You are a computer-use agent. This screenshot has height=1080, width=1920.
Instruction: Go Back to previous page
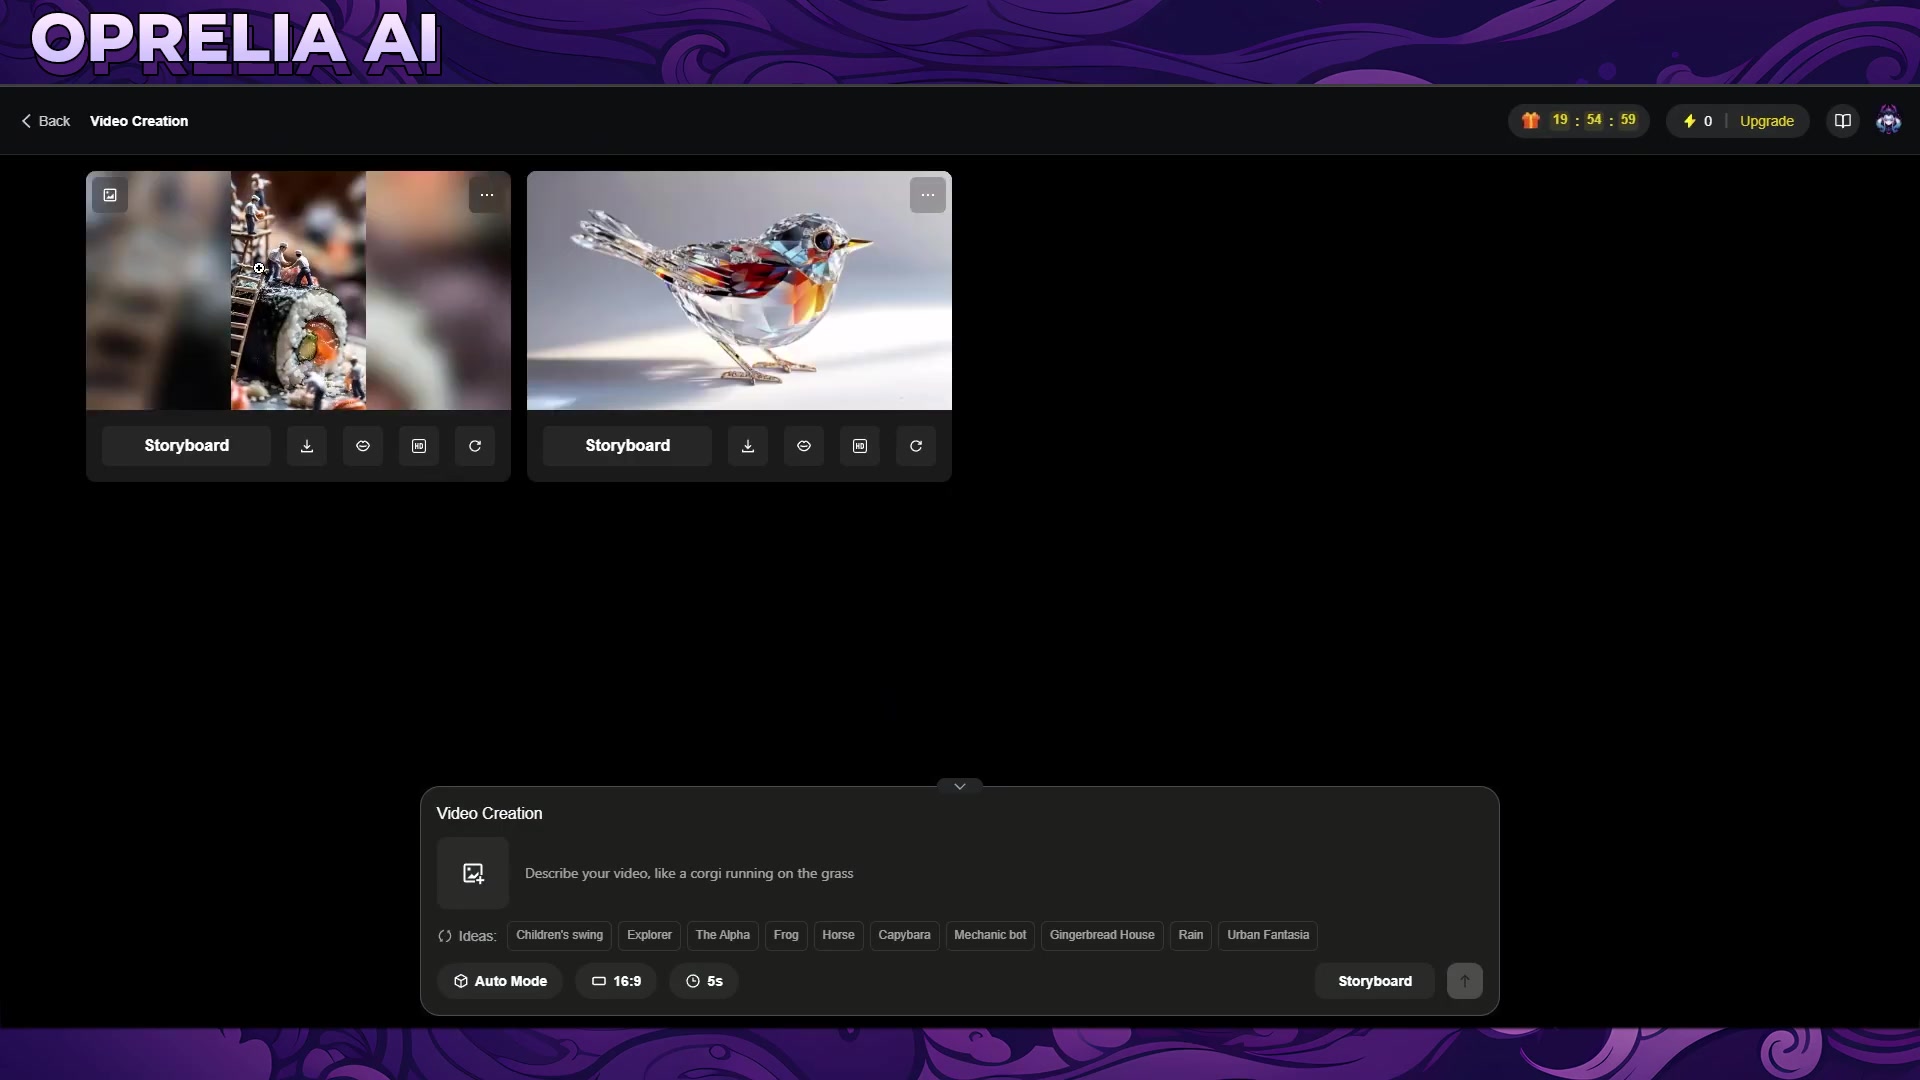tap(46, 121)
